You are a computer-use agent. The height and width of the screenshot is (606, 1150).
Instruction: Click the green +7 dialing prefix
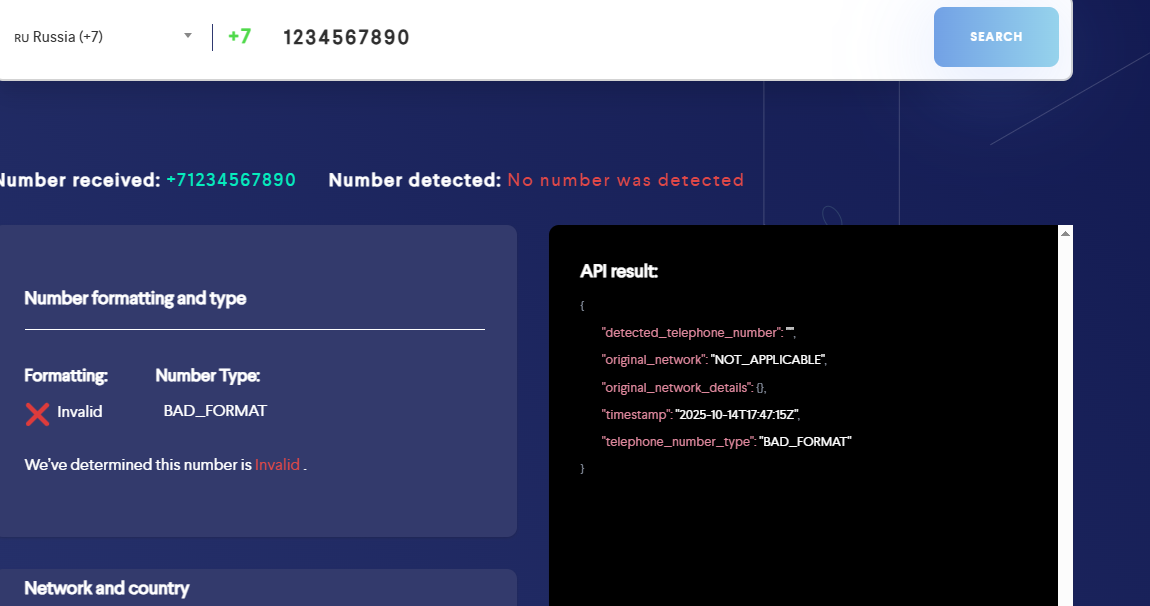coord(239,37)
